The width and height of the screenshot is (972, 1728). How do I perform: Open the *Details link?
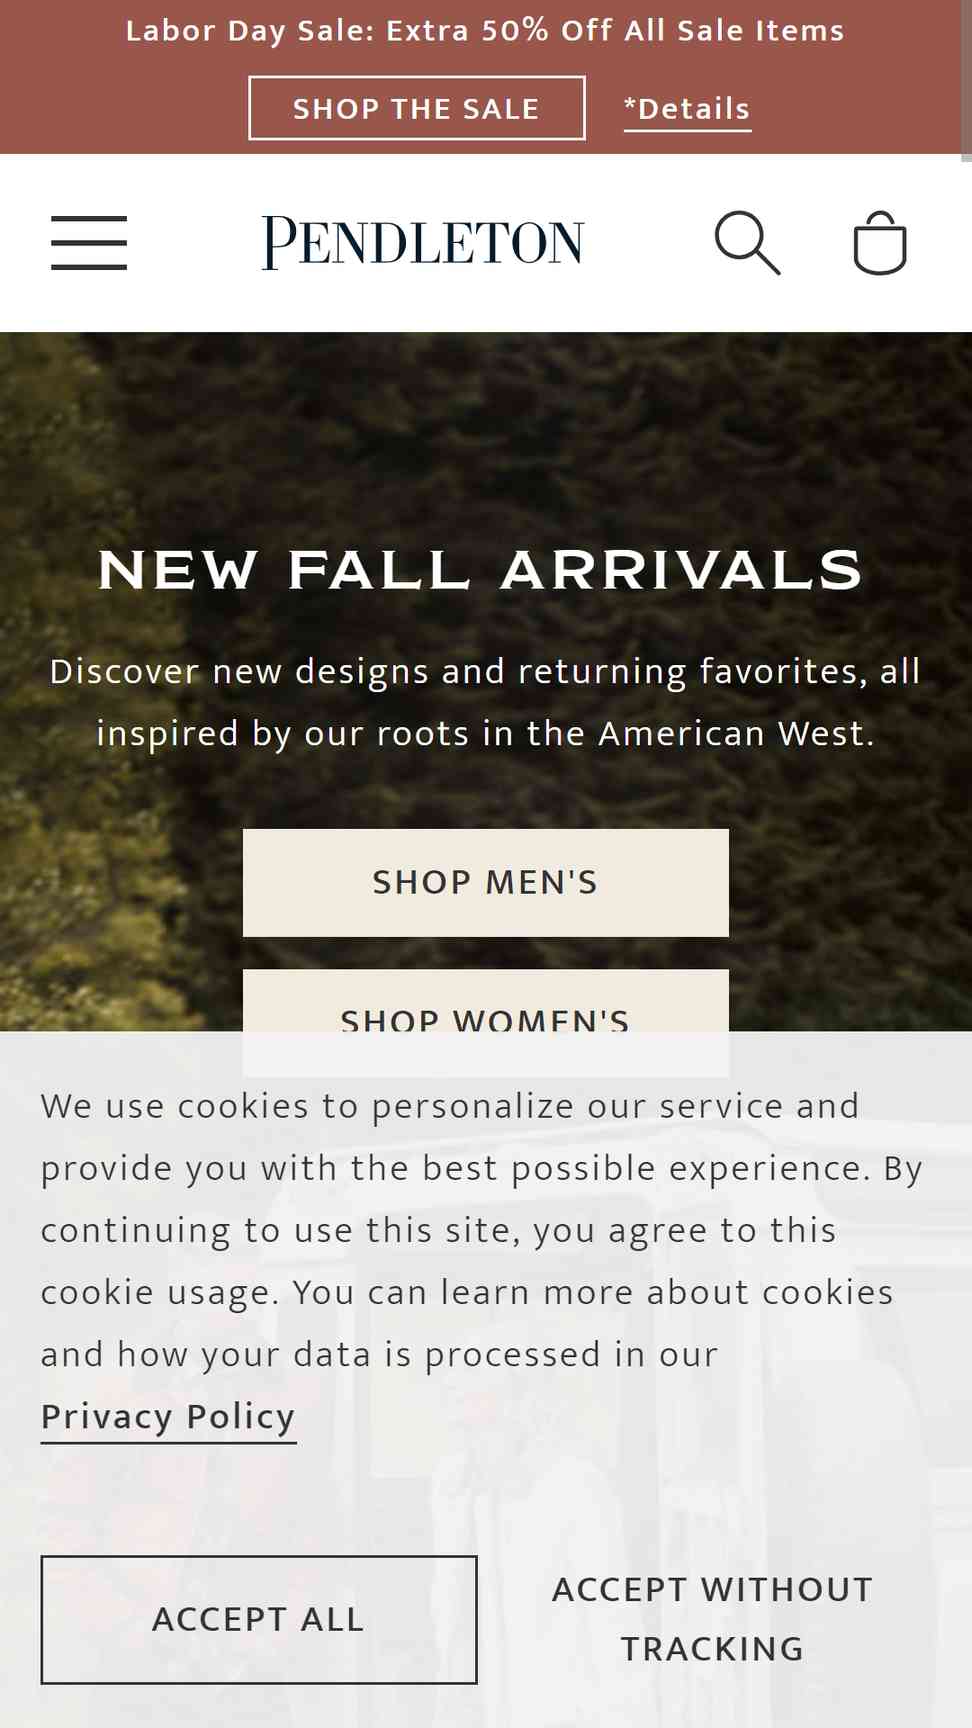pos(687,109)
